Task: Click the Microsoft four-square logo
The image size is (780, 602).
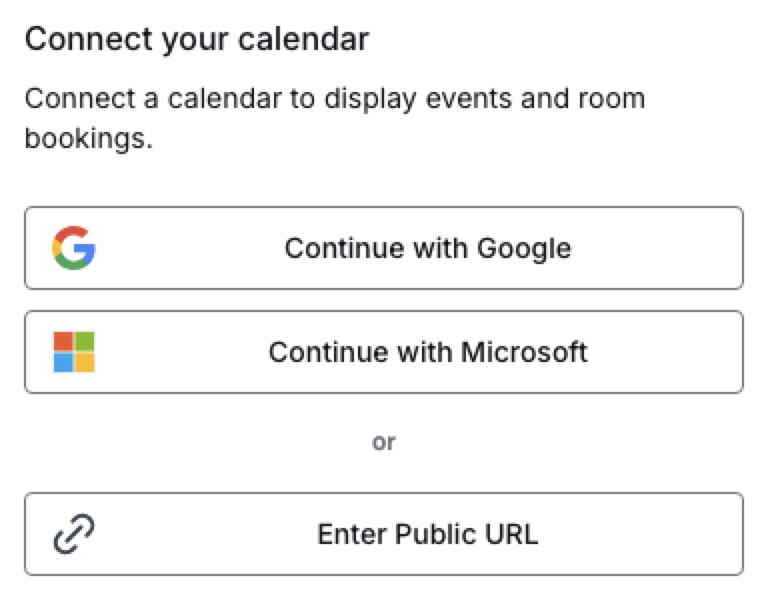Action: (74, 352)
